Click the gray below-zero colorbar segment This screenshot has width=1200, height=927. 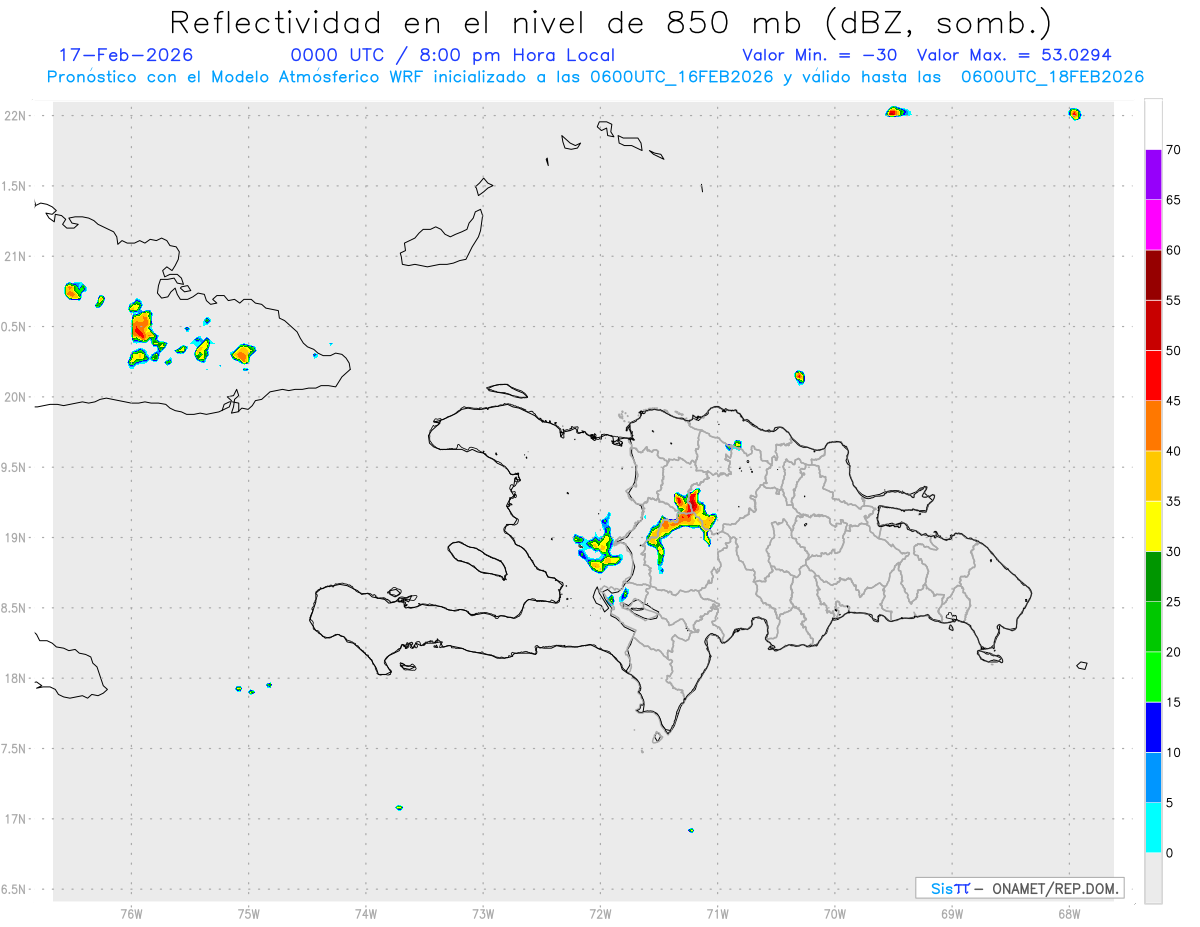coord(1153,878)
